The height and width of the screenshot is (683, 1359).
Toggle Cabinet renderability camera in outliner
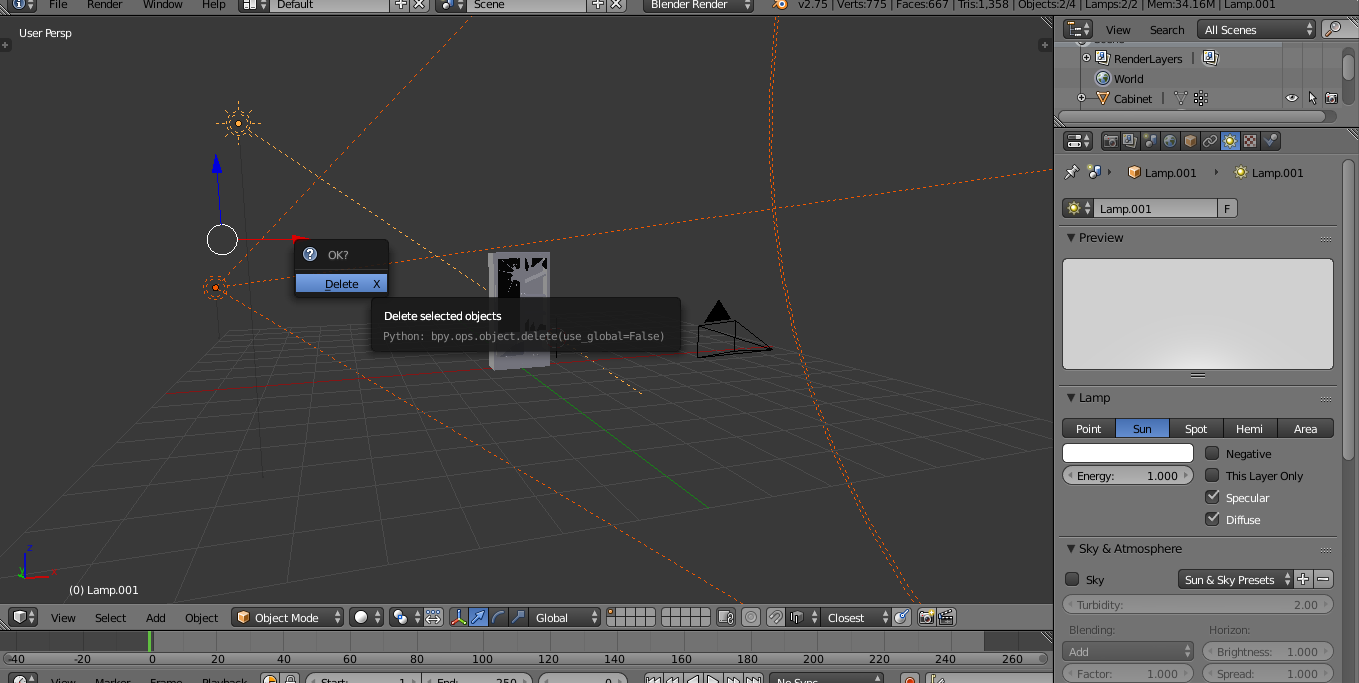[x=1331, y=98]
